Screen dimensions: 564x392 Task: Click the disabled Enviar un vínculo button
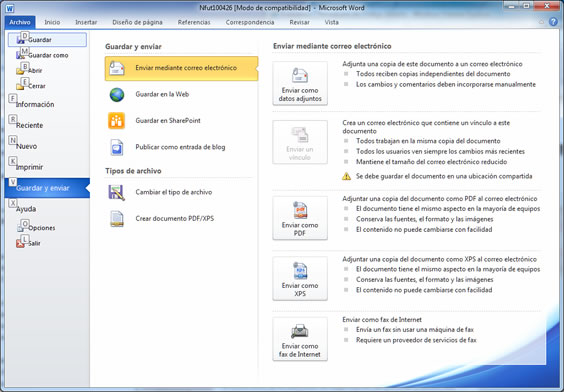pos(300,142)
